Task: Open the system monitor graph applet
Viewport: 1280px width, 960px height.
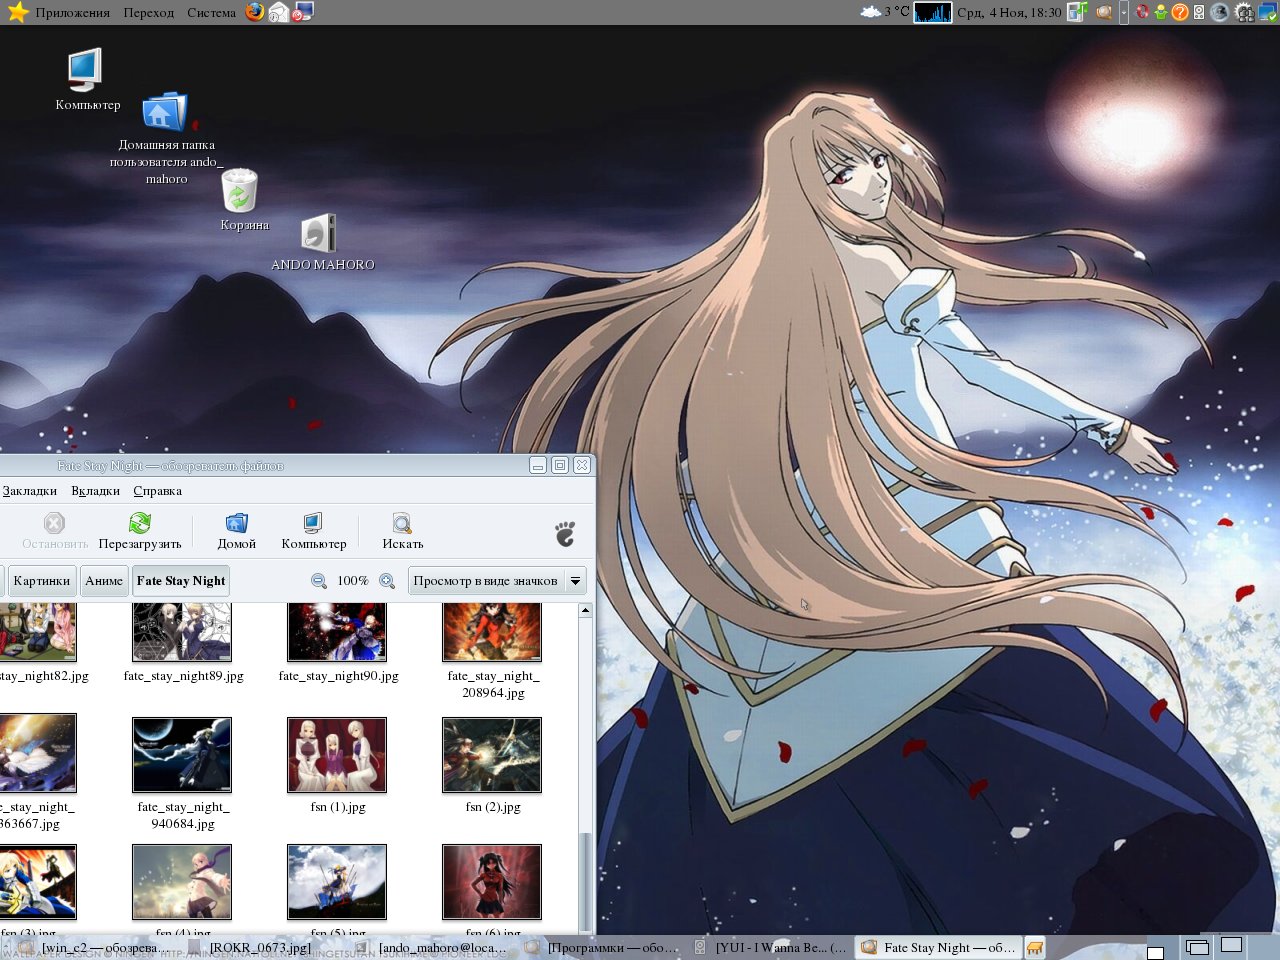Action: (x=933, y=12)
